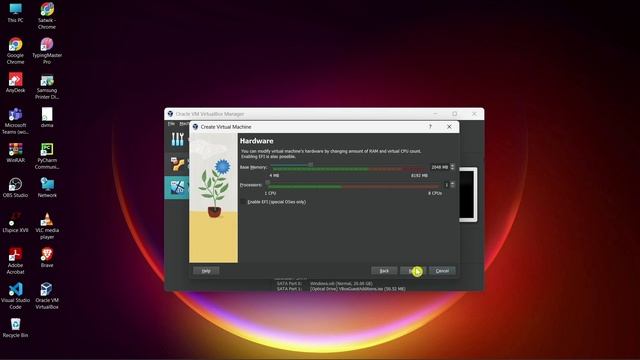The height and width of the screenshot is (360, 640).
Task: Open Brave browser shortcut
Action: click(x=47, y=258)
